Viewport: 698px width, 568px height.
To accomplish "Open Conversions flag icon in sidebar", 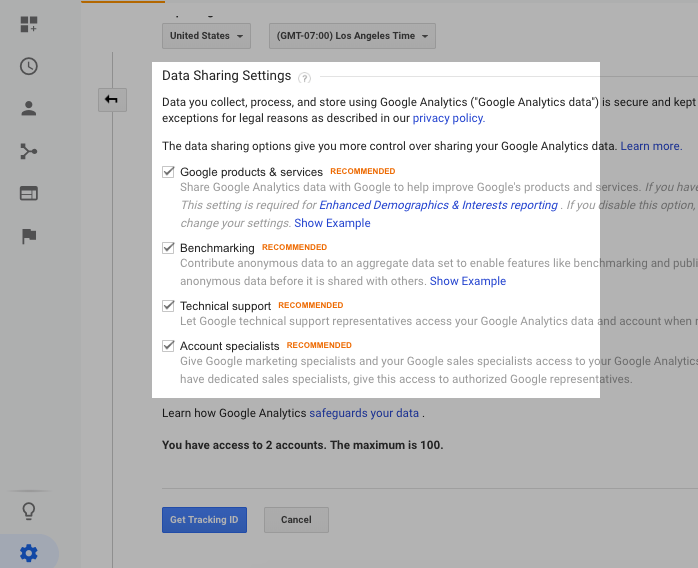I will [x=28, y=236].
